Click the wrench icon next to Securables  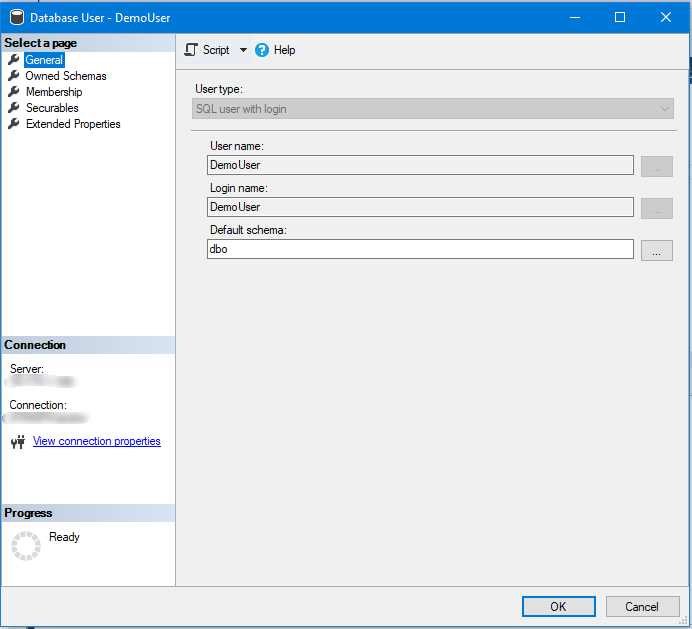pos(14,107)
